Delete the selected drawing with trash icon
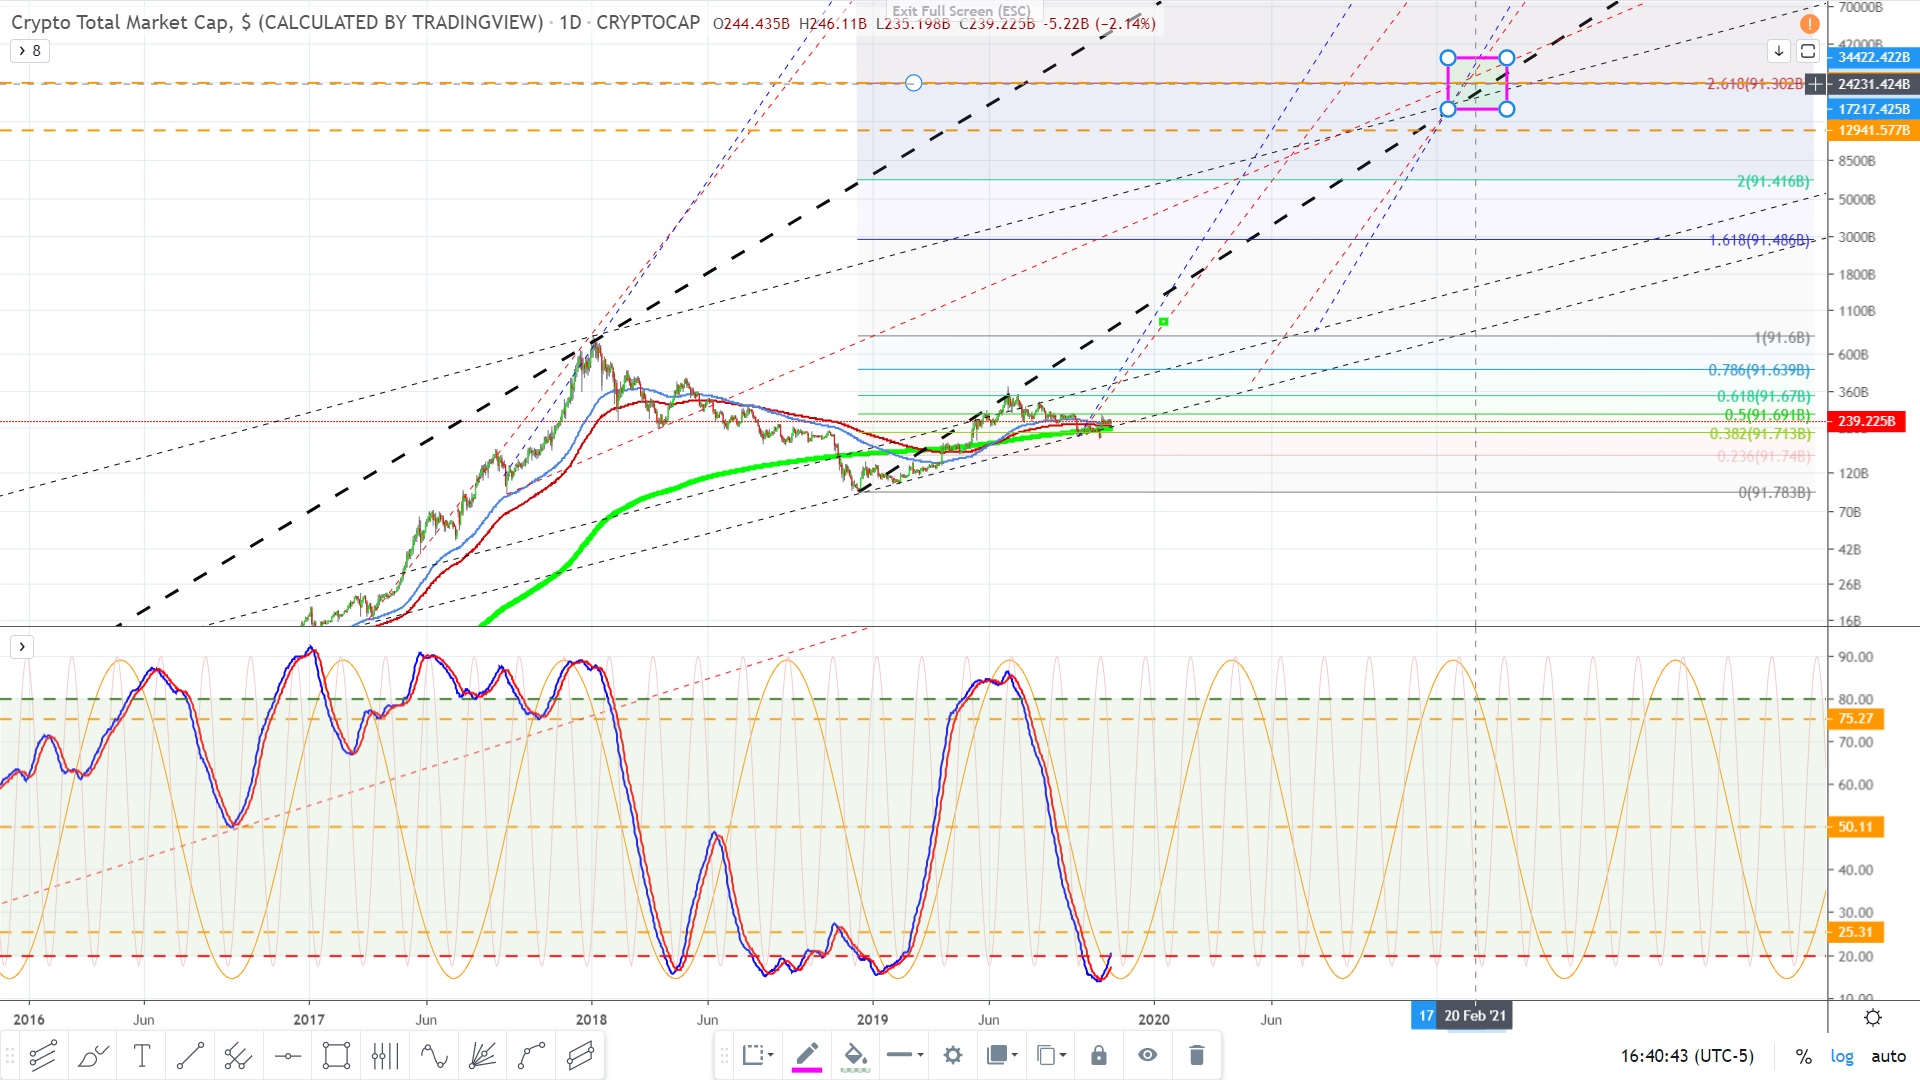Viewport: 1920px width, 1080px height. click(1196, 1055)
